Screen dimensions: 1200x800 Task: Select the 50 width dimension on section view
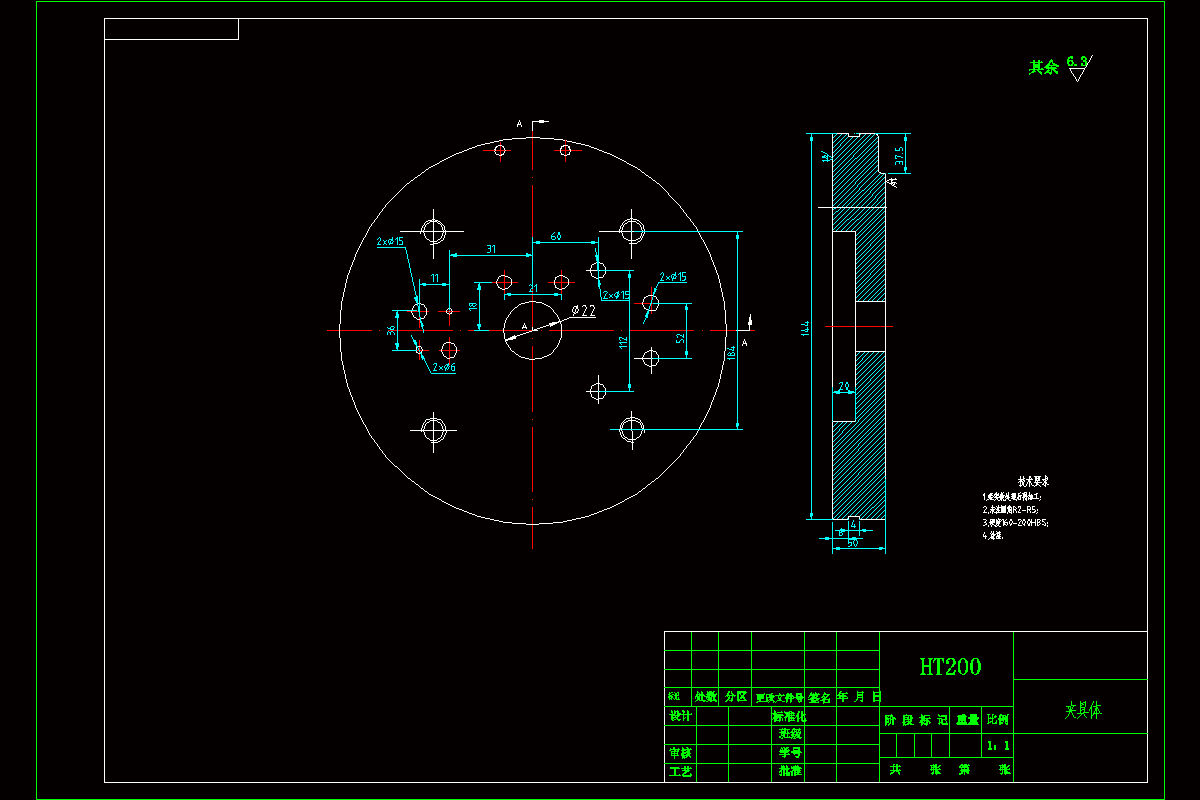pyautogui.click(x=852, y=543)
